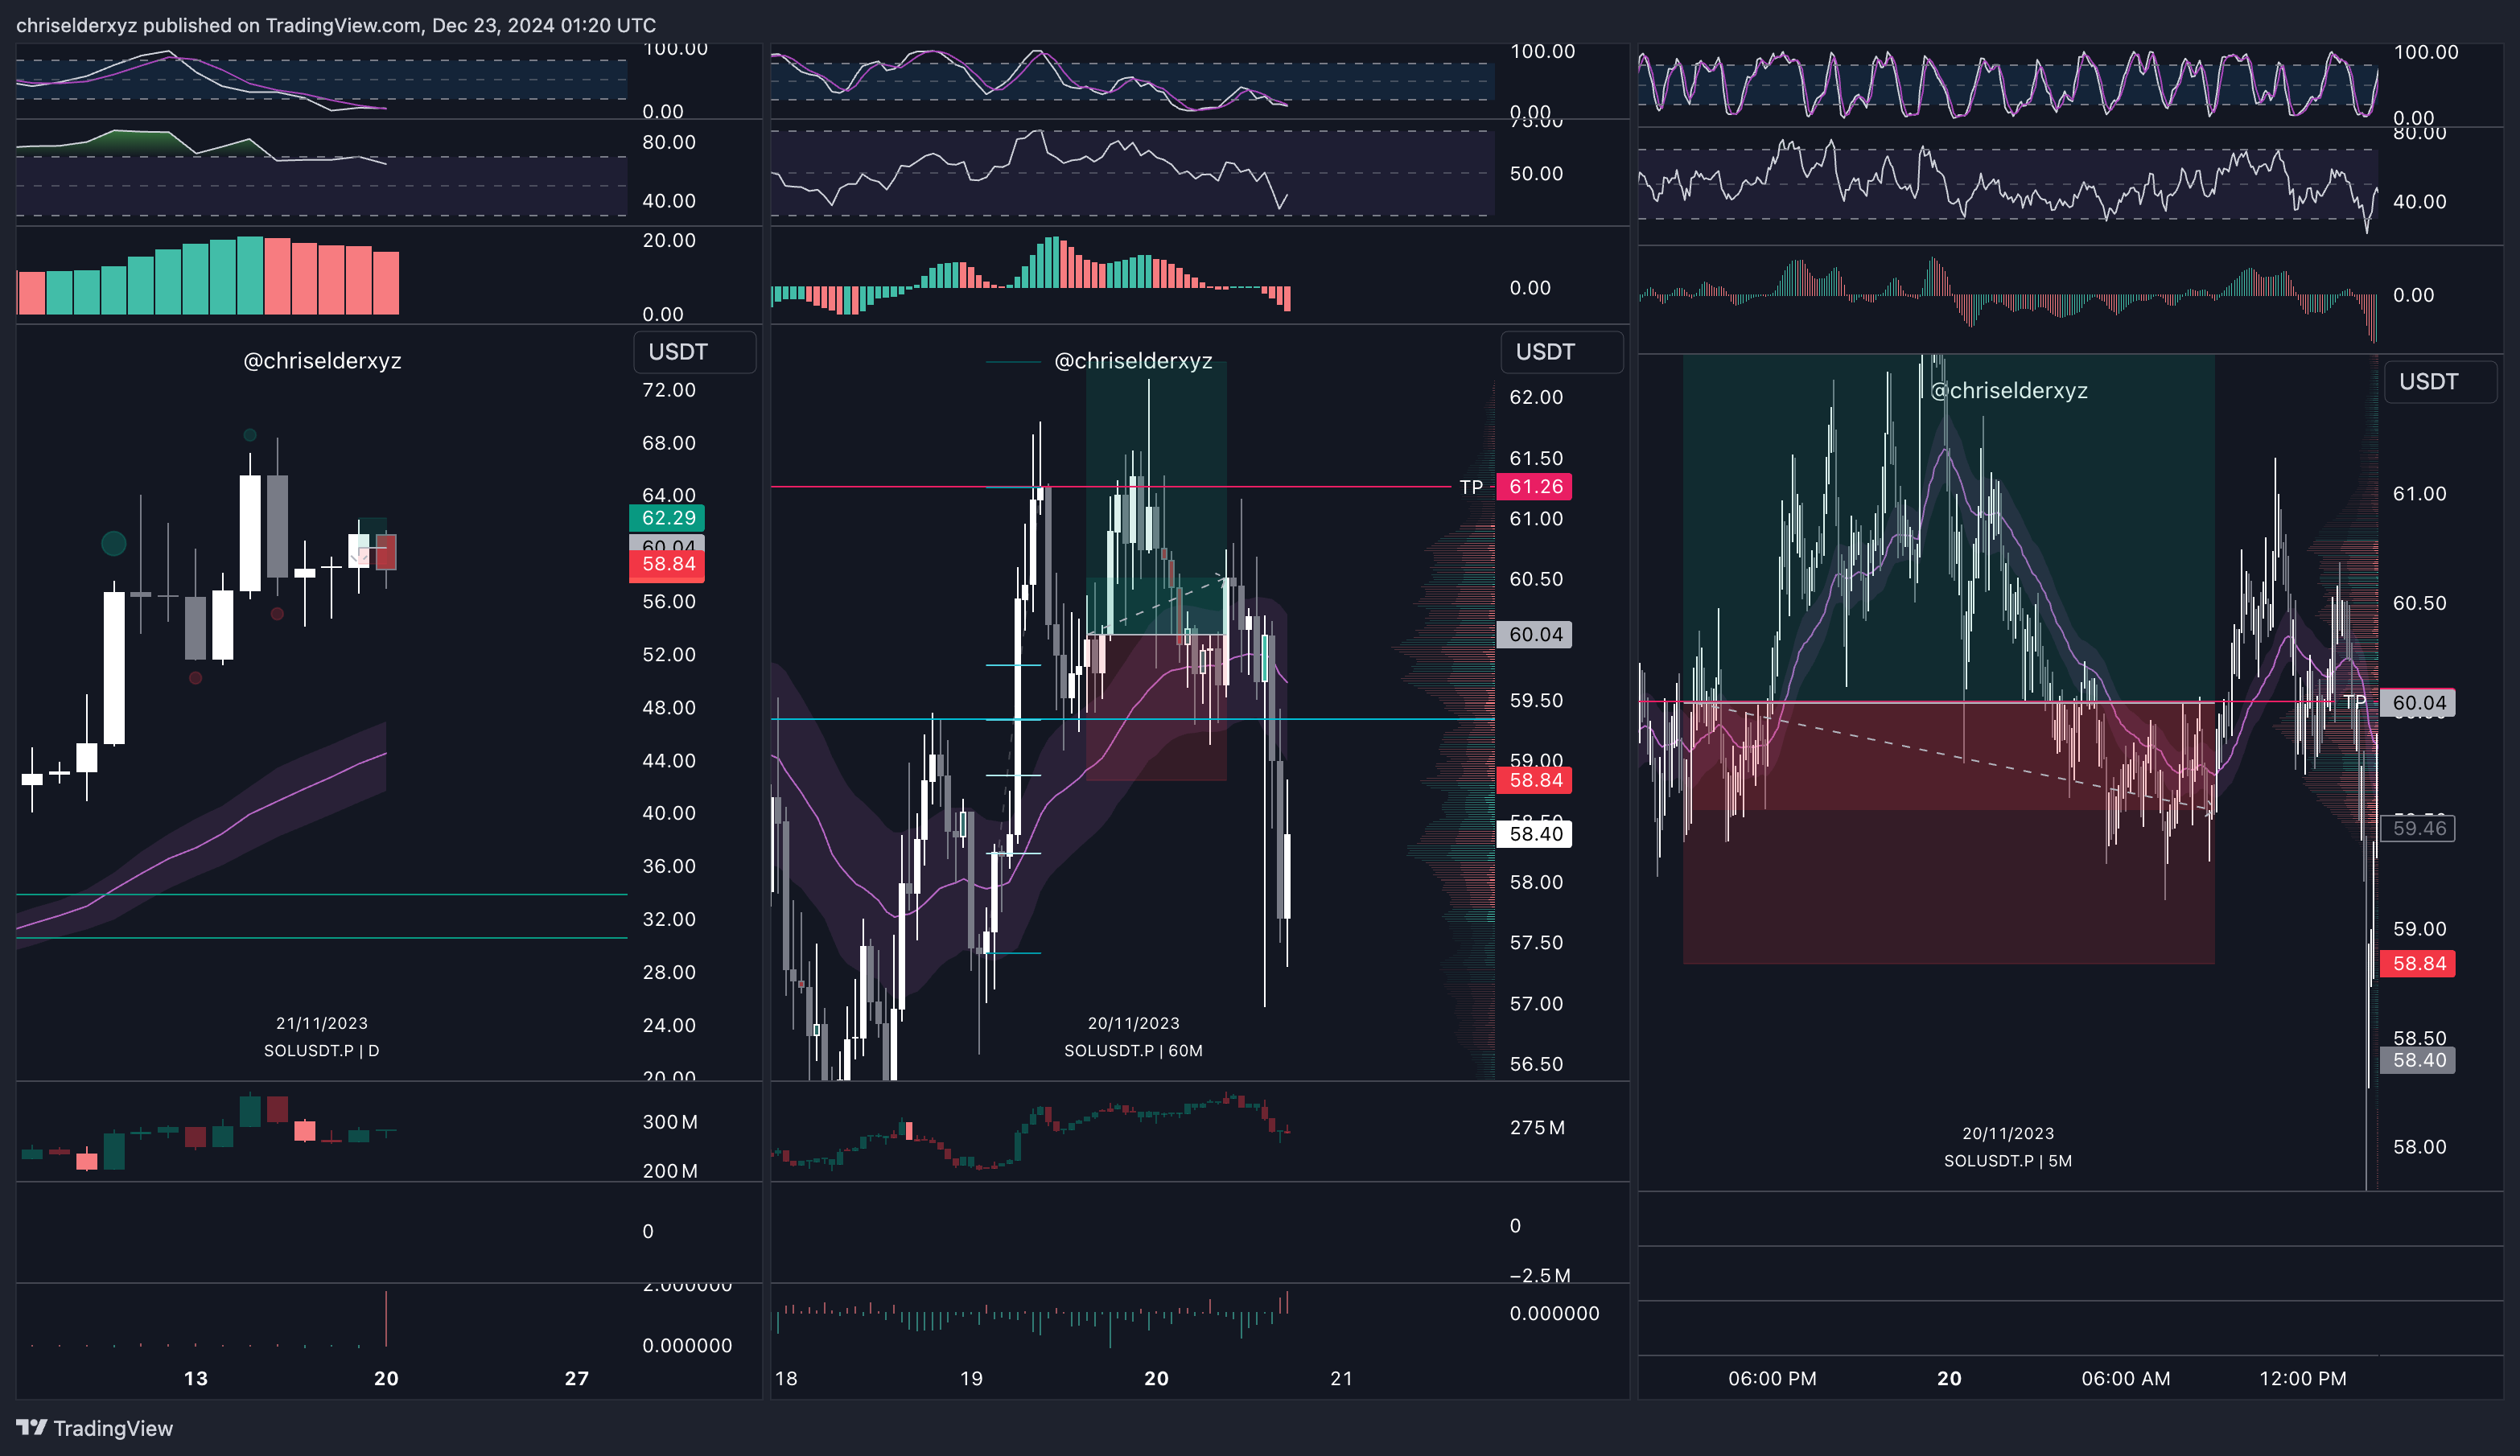Click 12:00 PM marker on 5M time axis
Screen dimensions: 2520x1456
coord(2302,1378)
